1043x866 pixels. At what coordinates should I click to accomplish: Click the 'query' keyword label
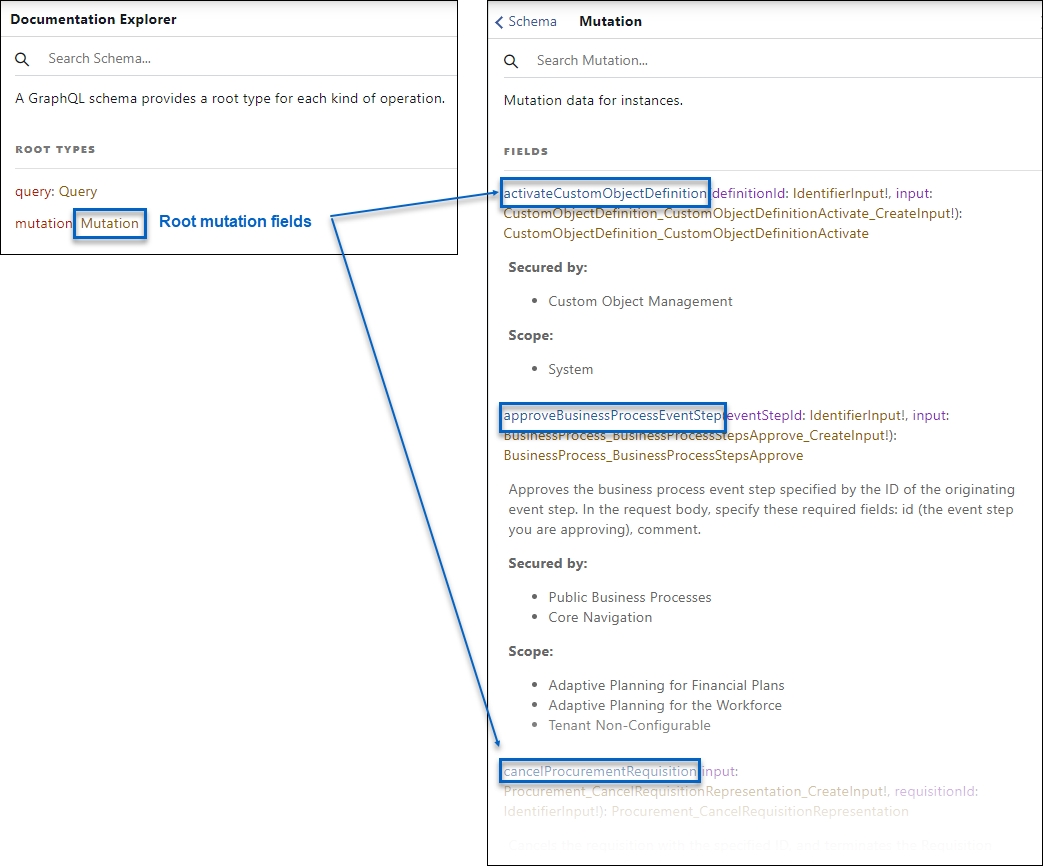pyautogui.click(x=33, y=192)
